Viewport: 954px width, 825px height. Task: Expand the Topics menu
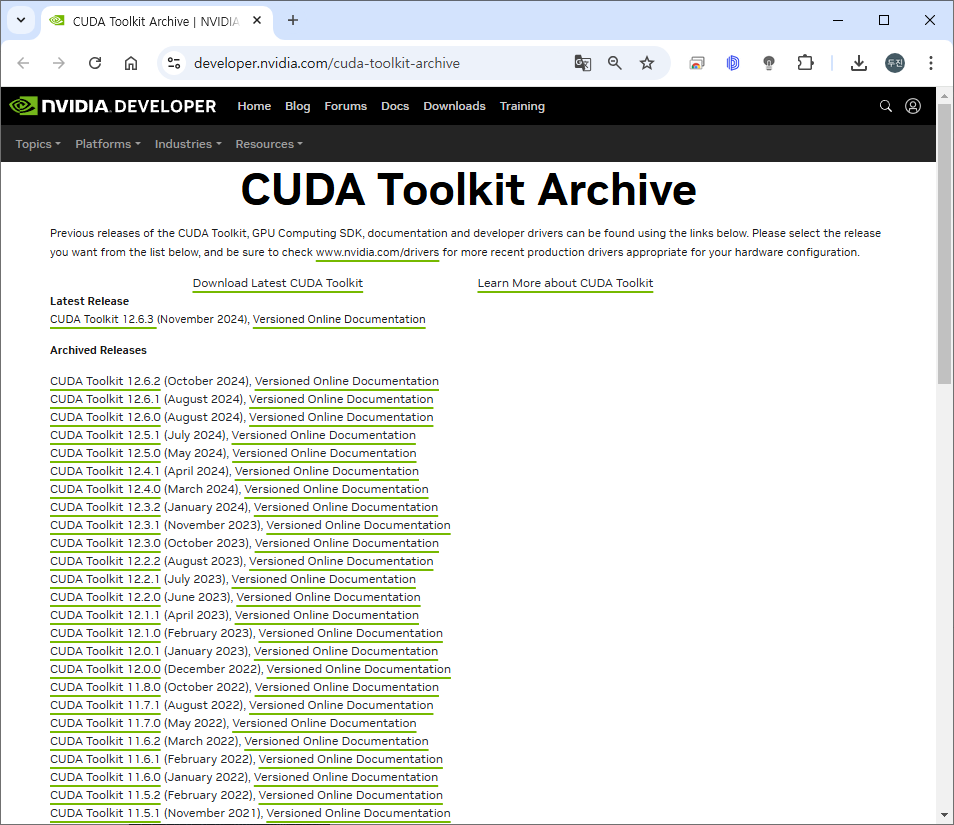(x=38, y=144)
